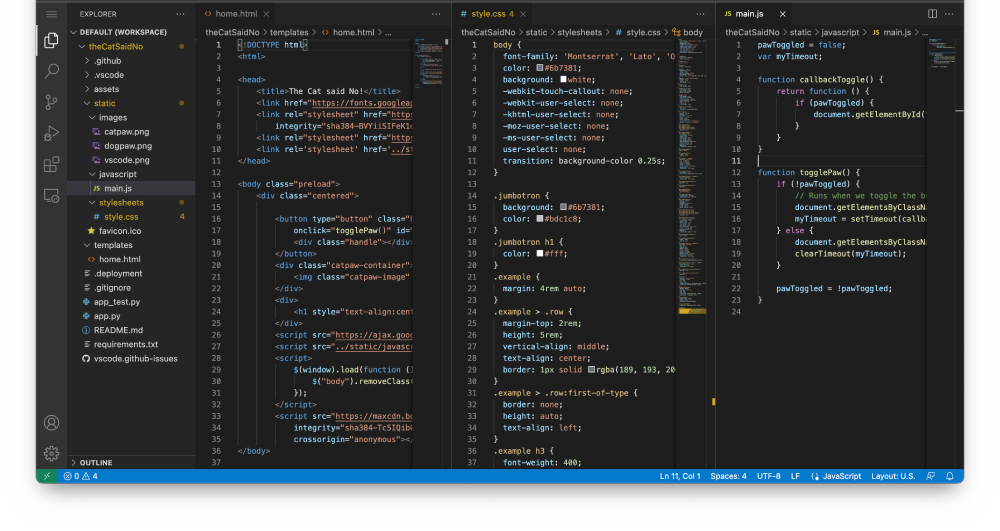
Task: Collapse the stylesheets folder
Action: coord(120,202)
